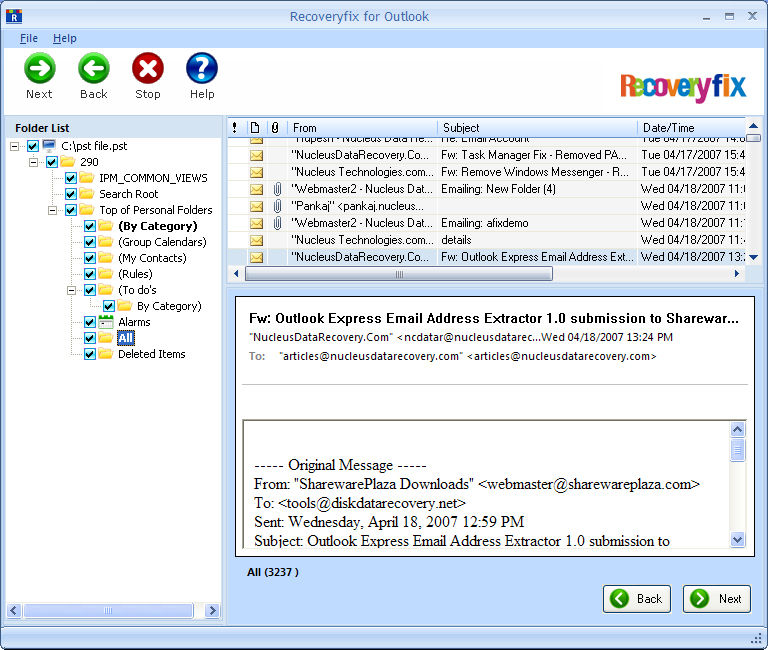Click envelope icon of Remove Windows Messenger email
This screenshot has height=650, width=768.
coord(256,172)
